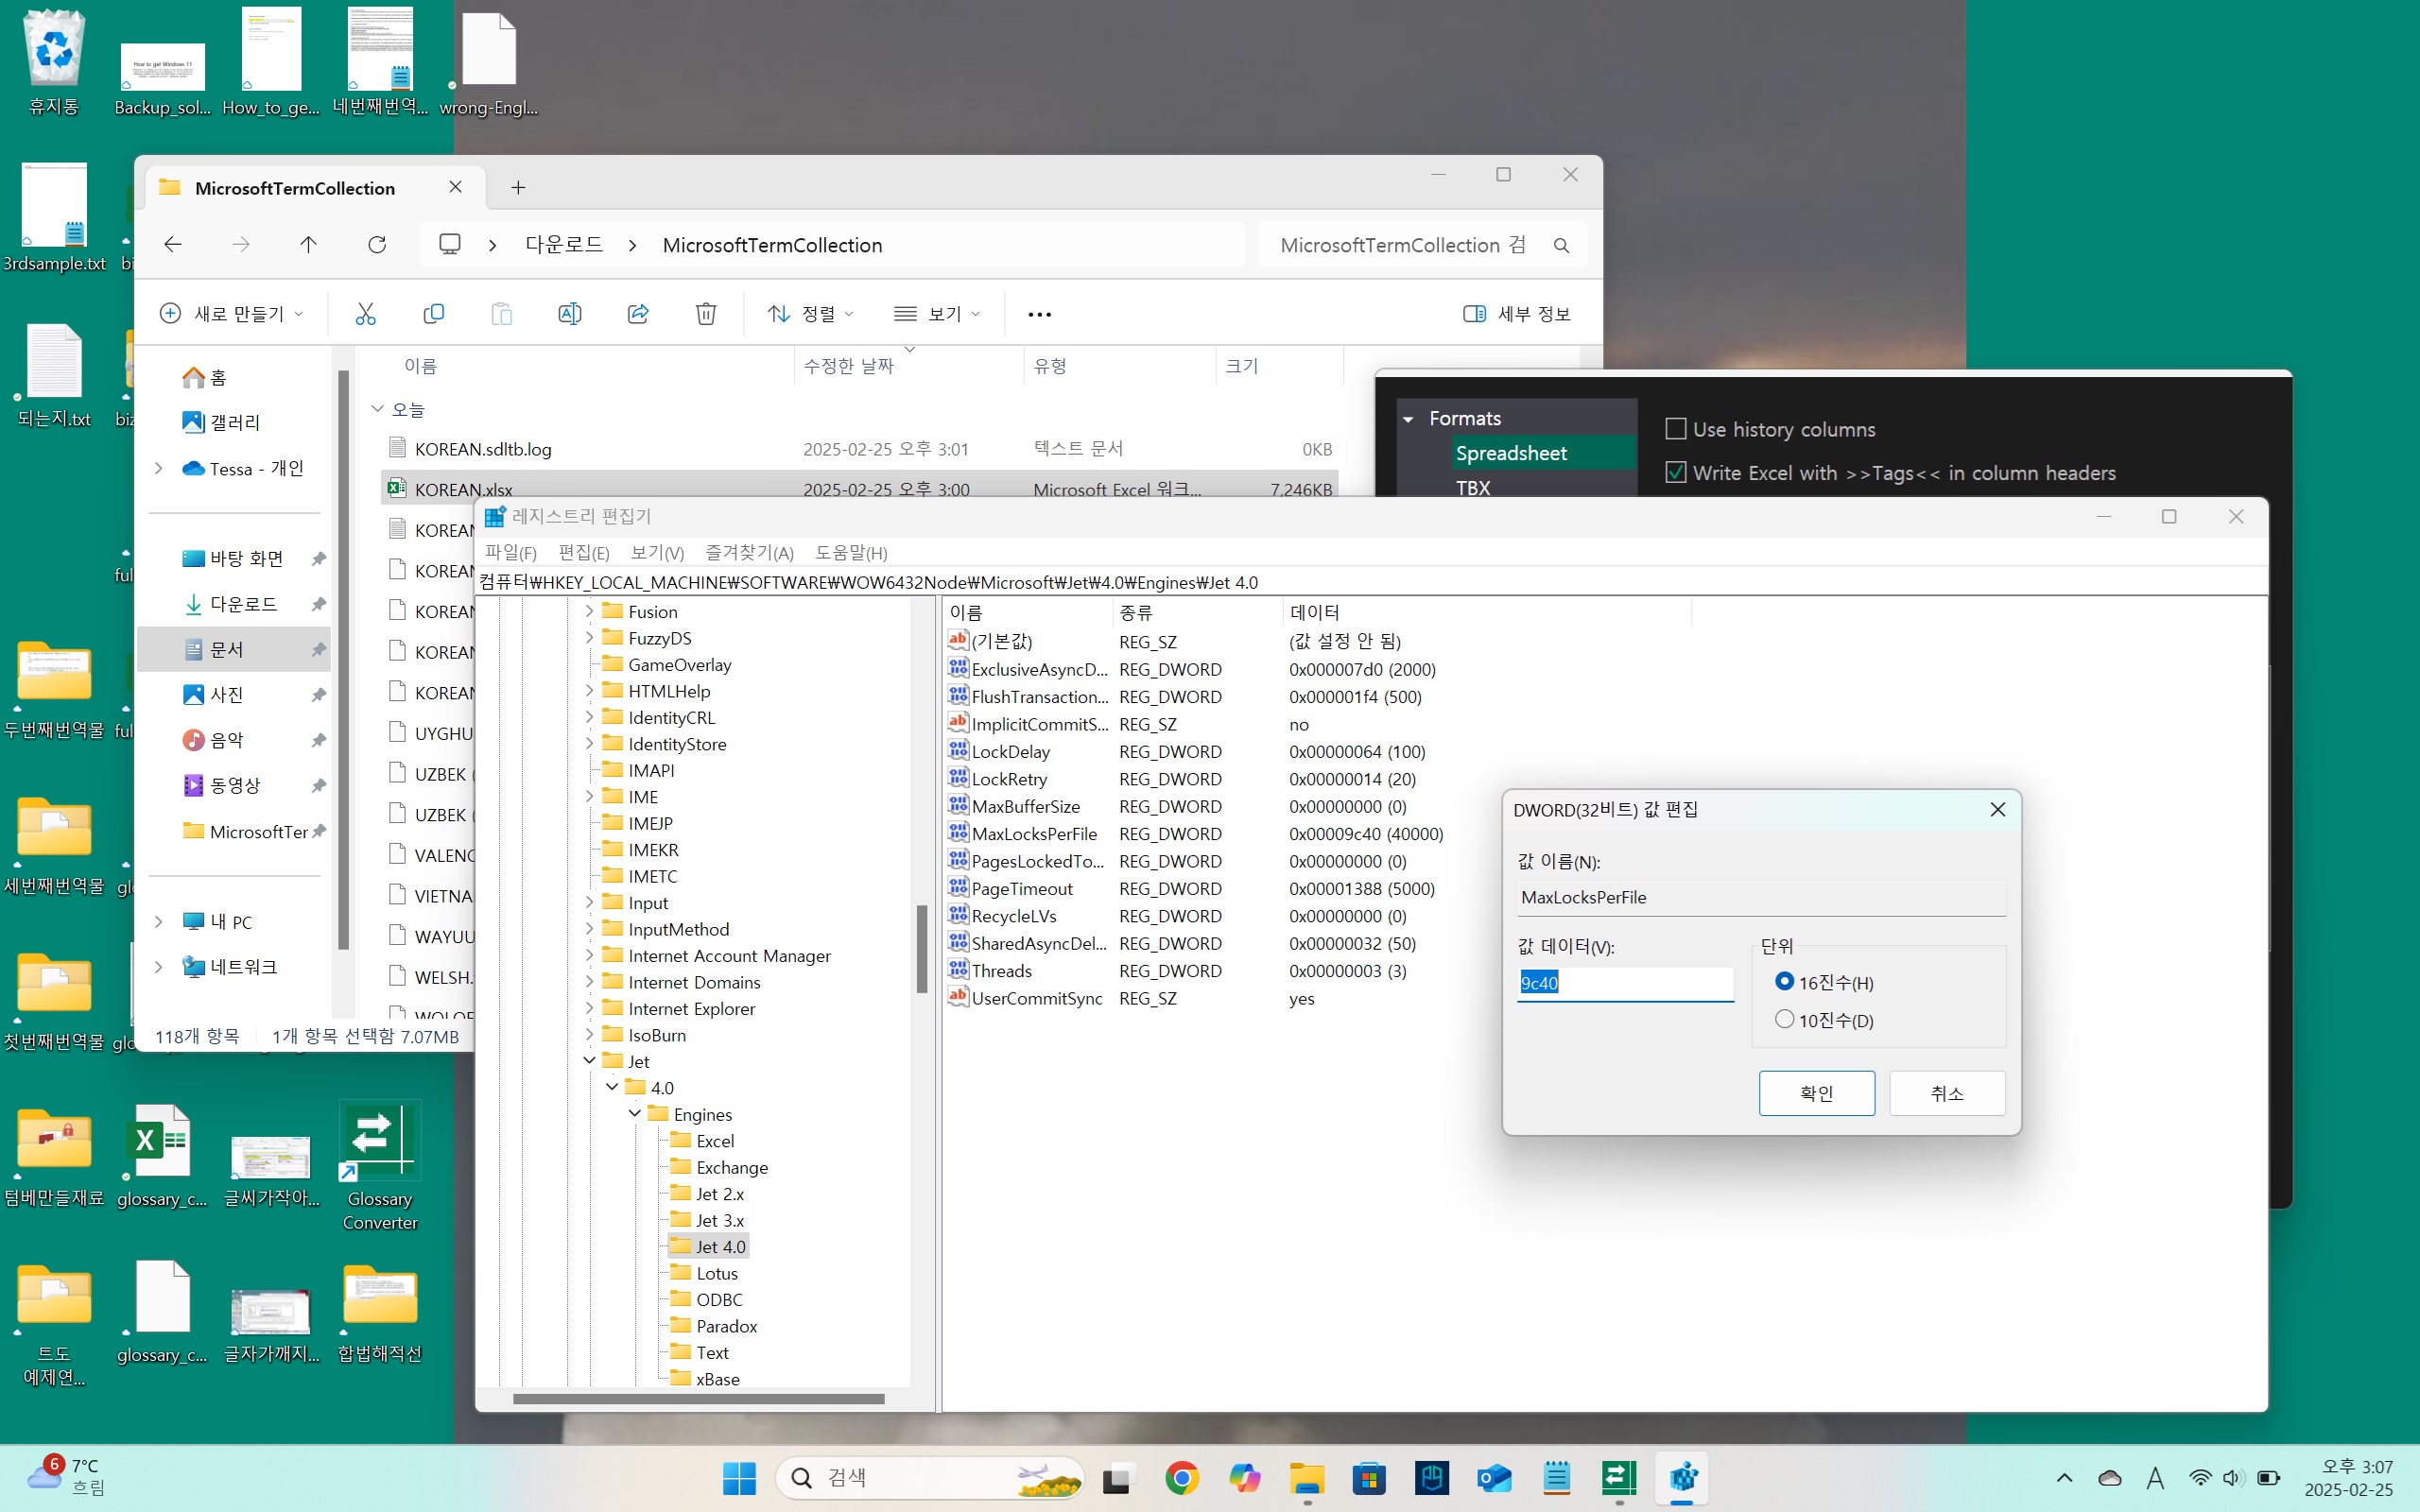2420x1512 pixels.
Task: Click the value data input field
Action: point(1625,983)
